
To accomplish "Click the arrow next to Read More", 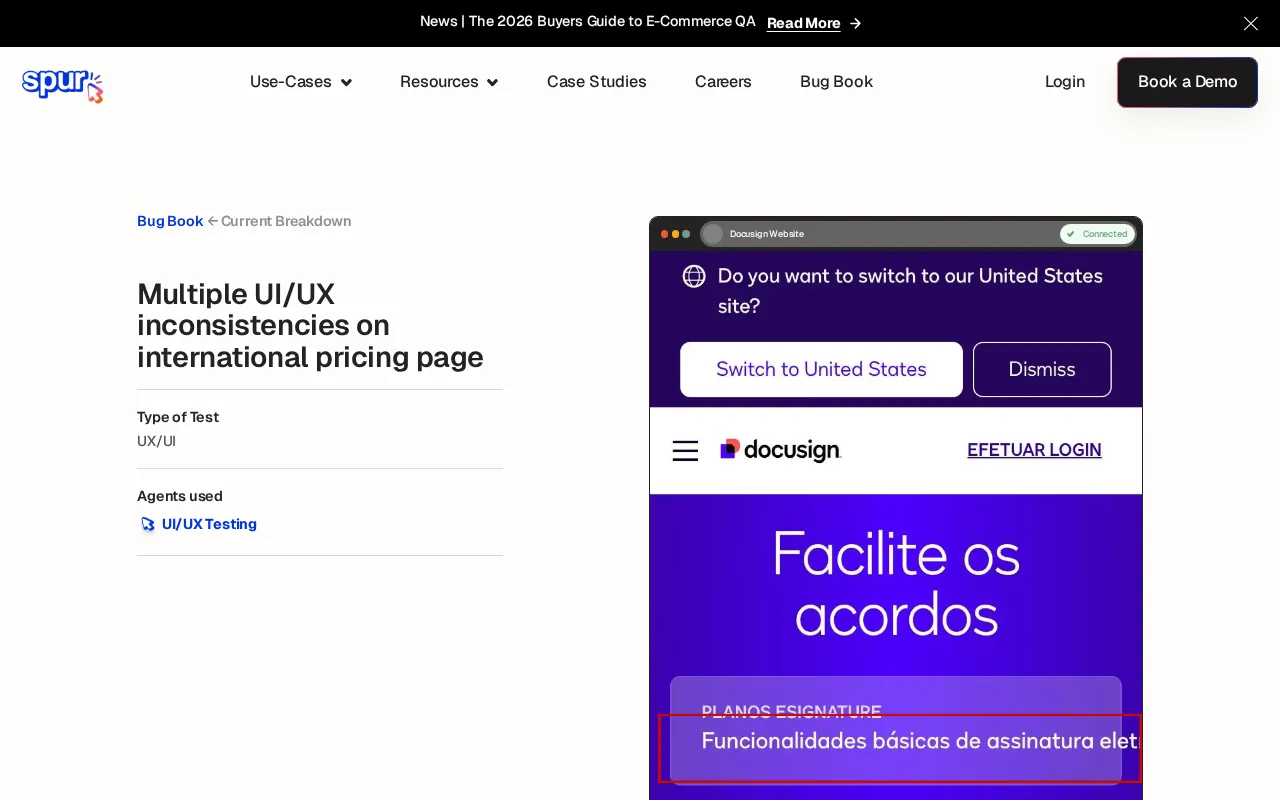I will tap(855, 23).
